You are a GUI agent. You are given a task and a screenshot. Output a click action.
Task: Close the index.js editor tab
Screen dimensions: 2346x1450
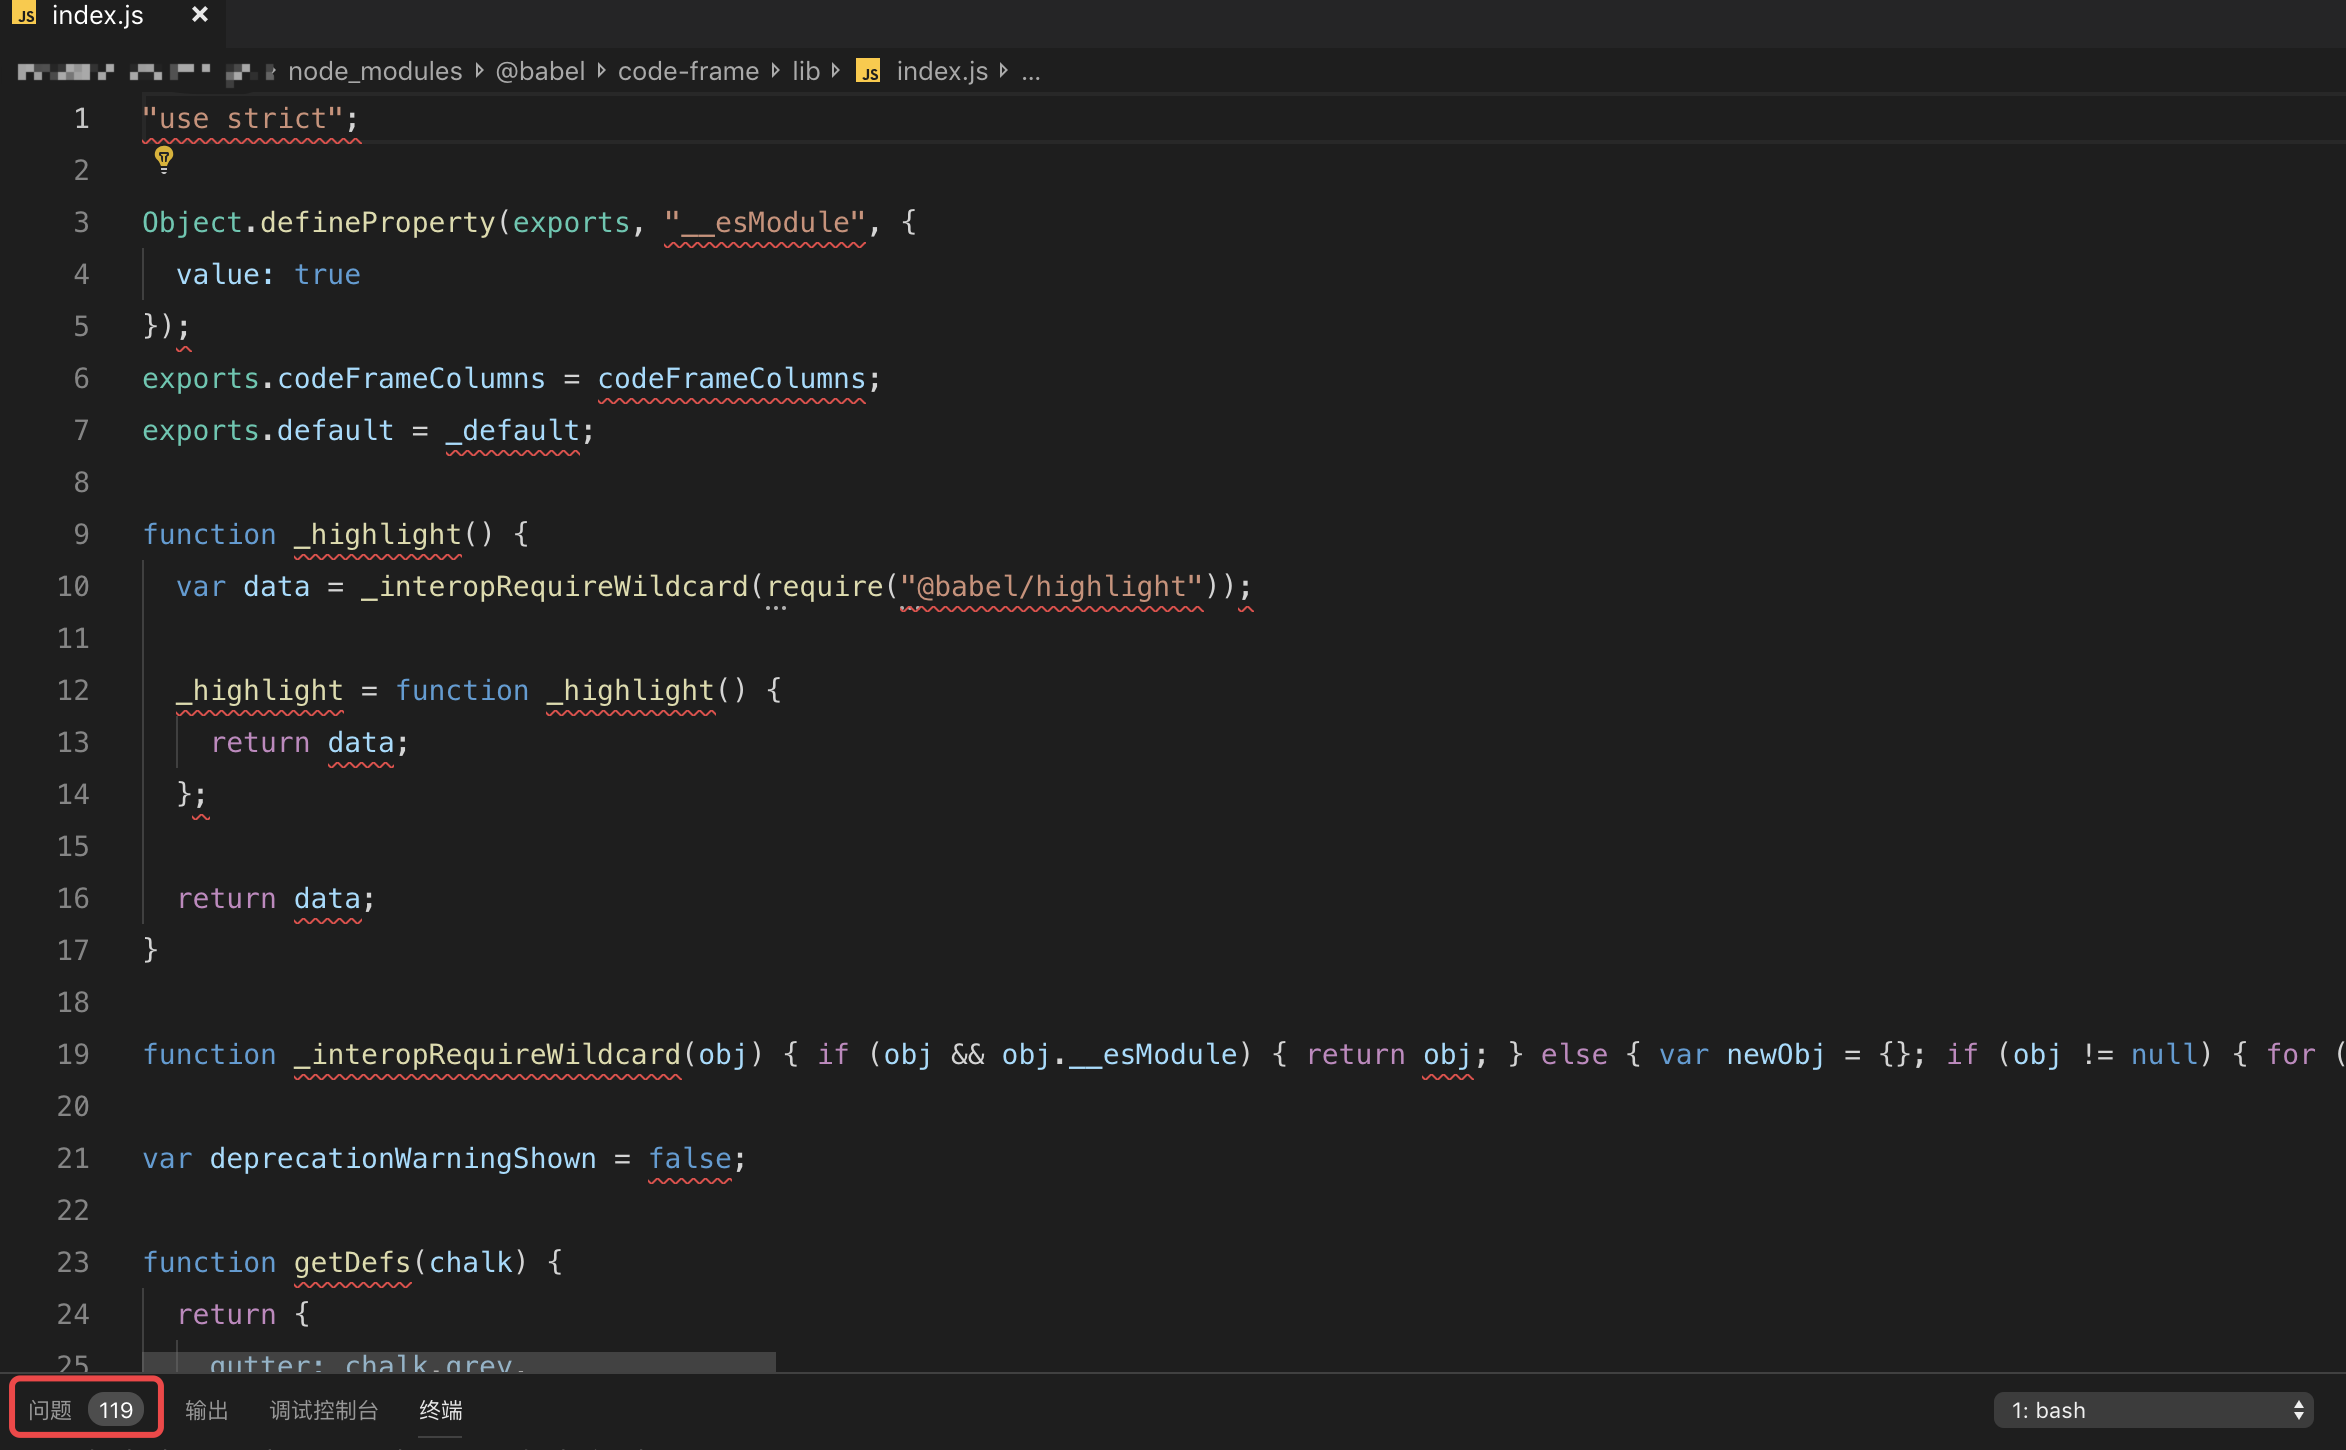coord(199,15)
